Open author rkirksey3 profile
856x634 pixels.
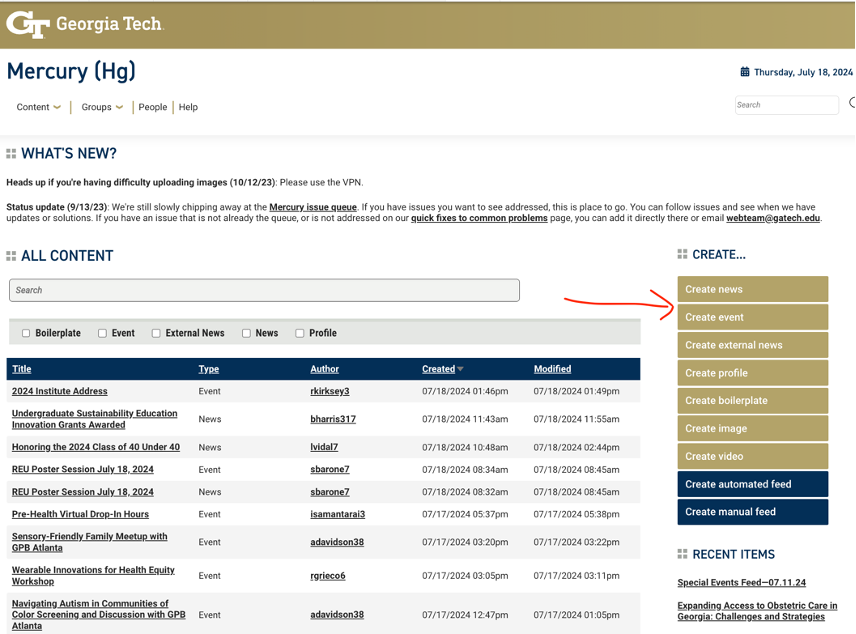click(330, 391)
